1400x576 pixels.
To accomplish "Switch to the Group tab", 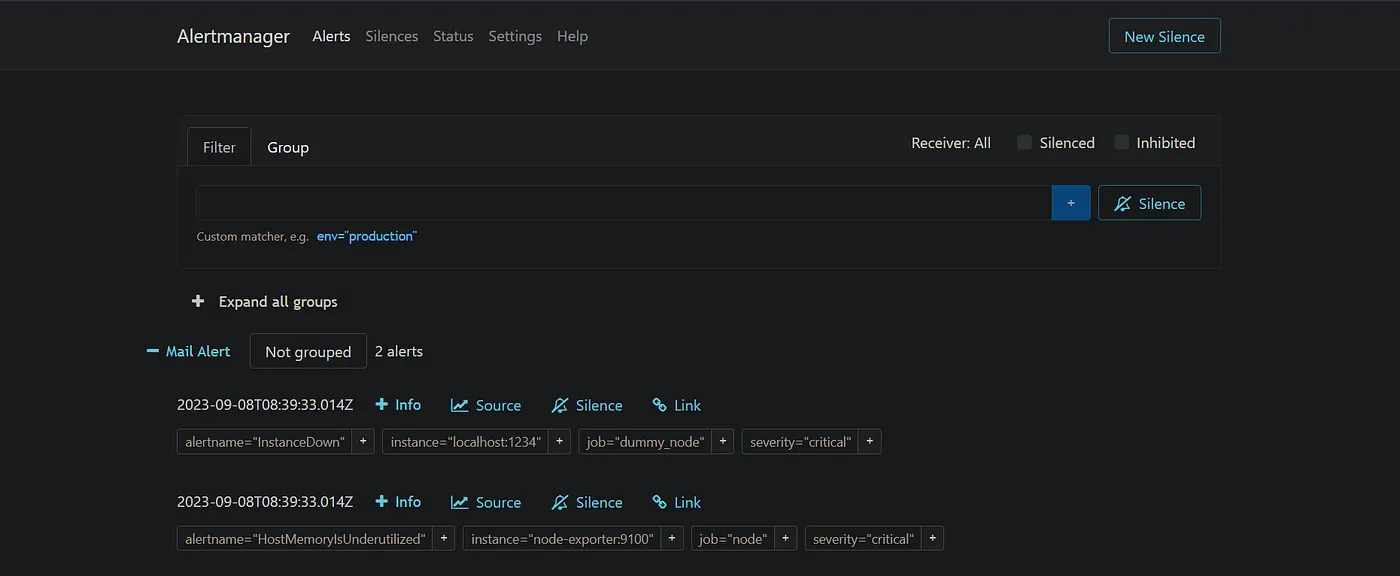I will click(288, 147).
